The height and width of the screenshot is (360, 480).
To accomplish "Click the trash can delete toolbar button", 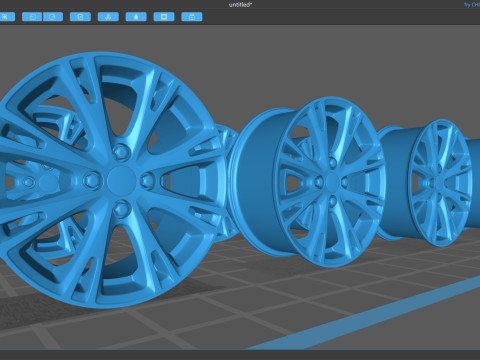I will (80, 17).
